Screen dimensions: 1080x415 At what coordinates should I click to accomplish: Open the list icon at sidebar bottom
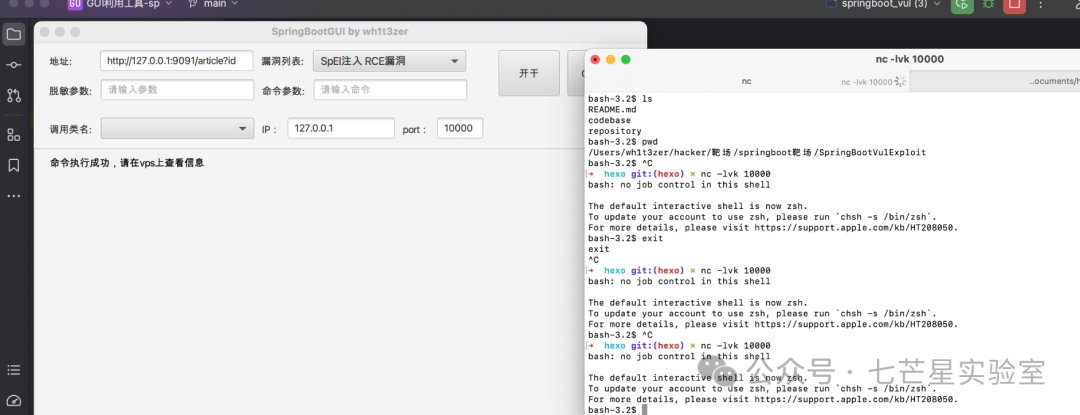coord(14,370)
